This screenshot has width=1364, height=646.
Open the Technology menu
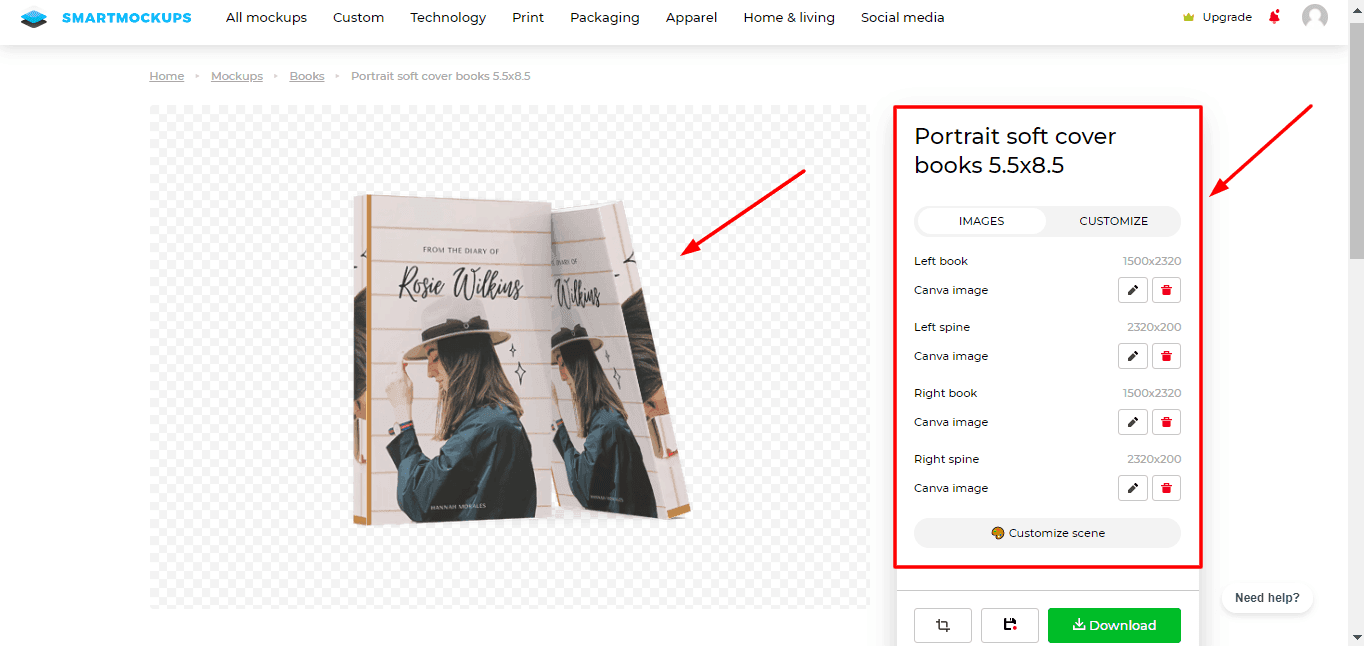448,17
